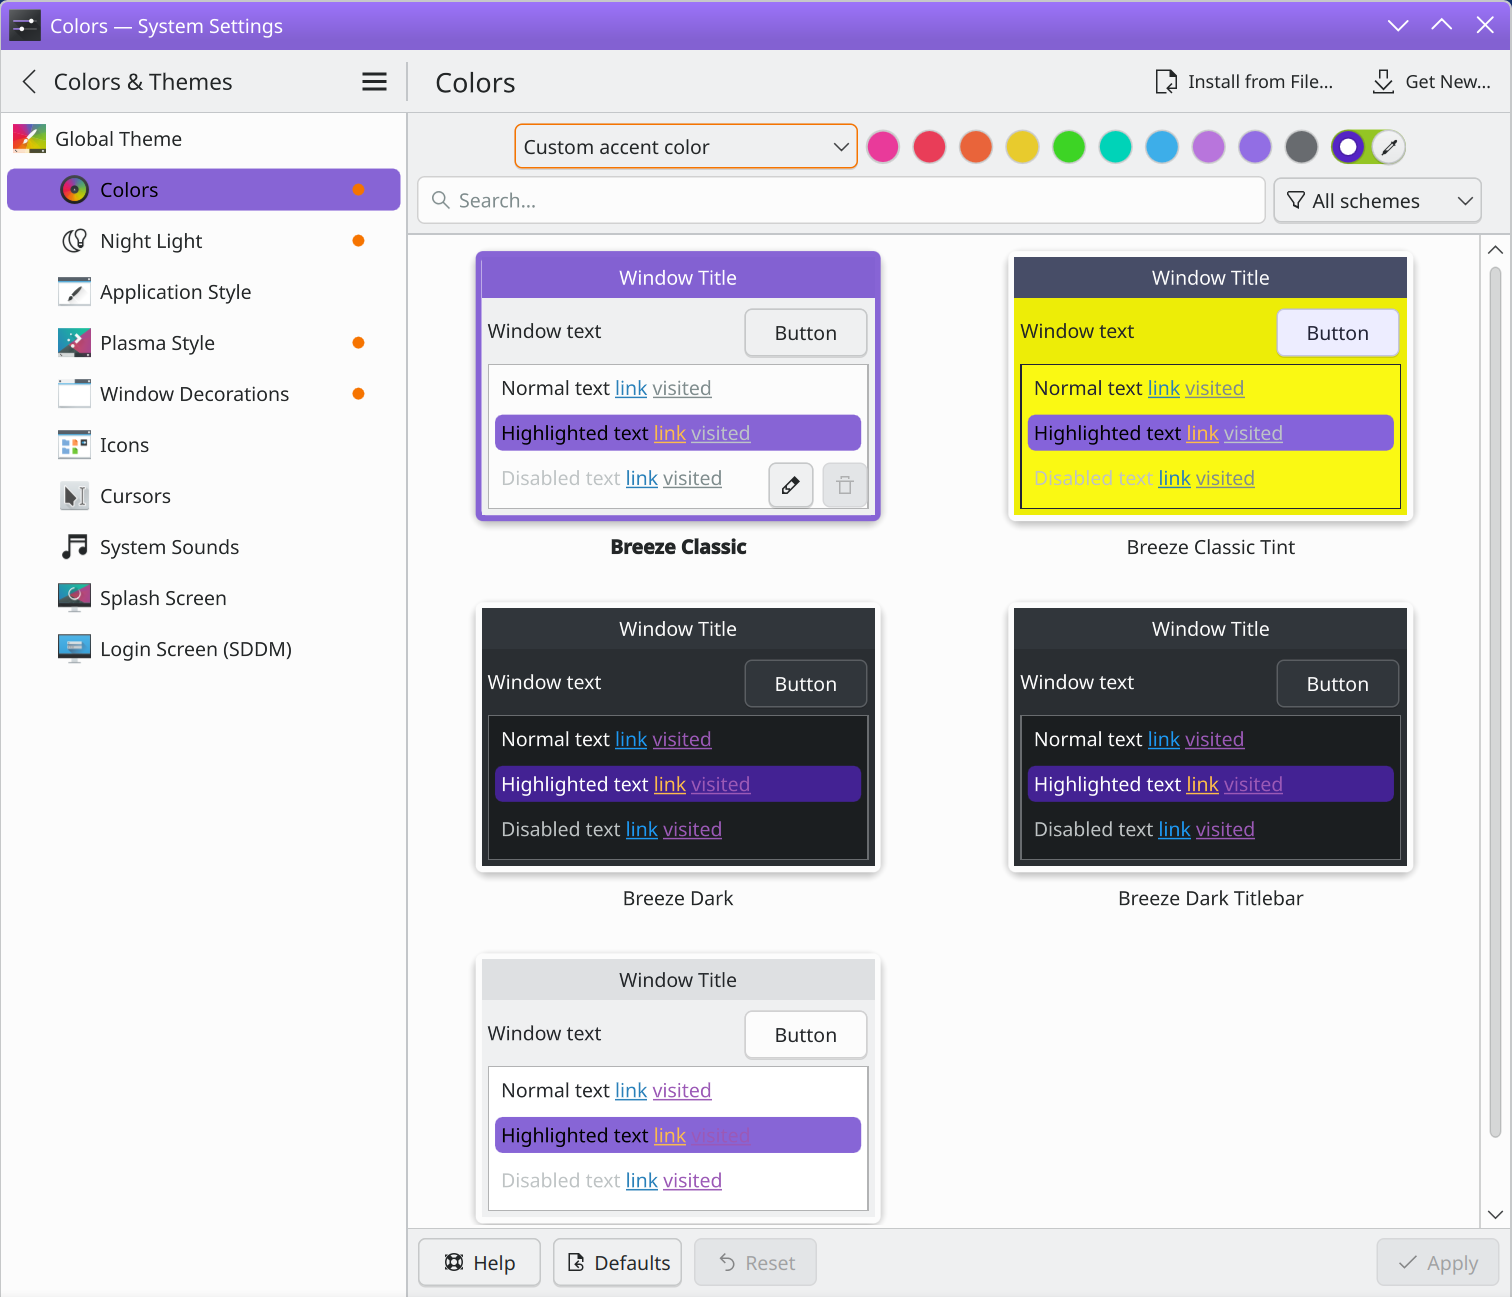
Task: Open the All schemes filter dropdown
Action: tap(1377, 200)
